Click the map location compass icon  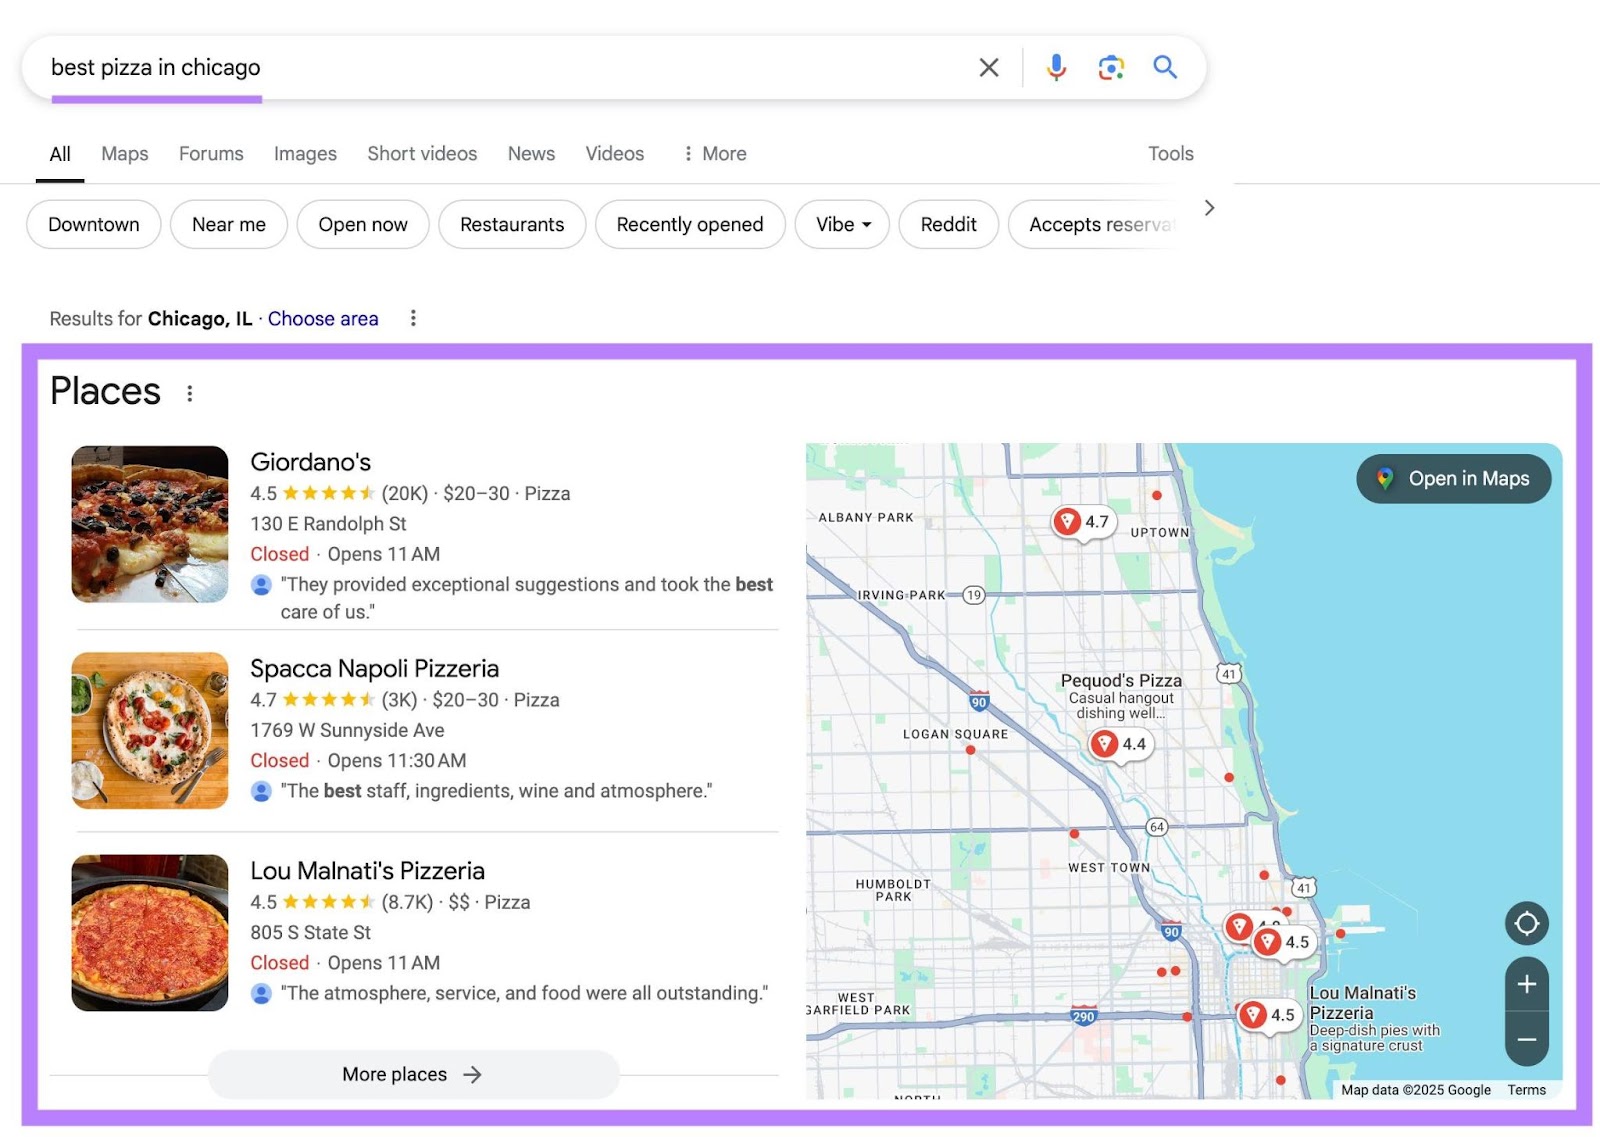tap(1527, 923)
